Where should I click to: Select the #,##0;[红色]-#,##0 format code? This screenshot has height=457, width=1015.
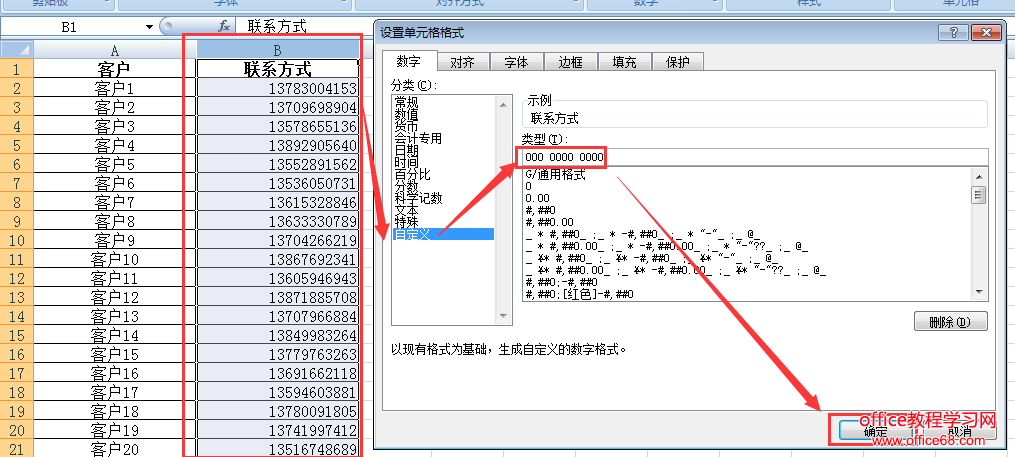(x=579, y=294)
